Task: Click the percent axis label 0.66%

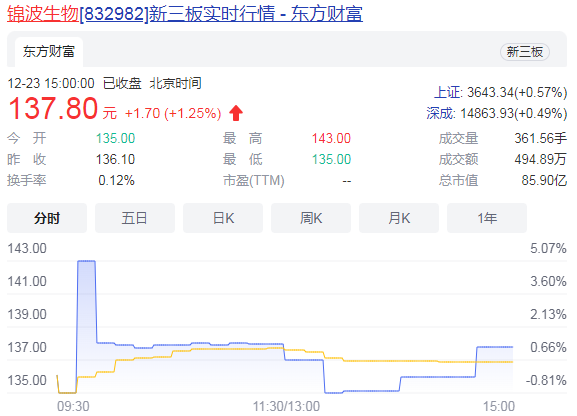Action: coord(548,348)
